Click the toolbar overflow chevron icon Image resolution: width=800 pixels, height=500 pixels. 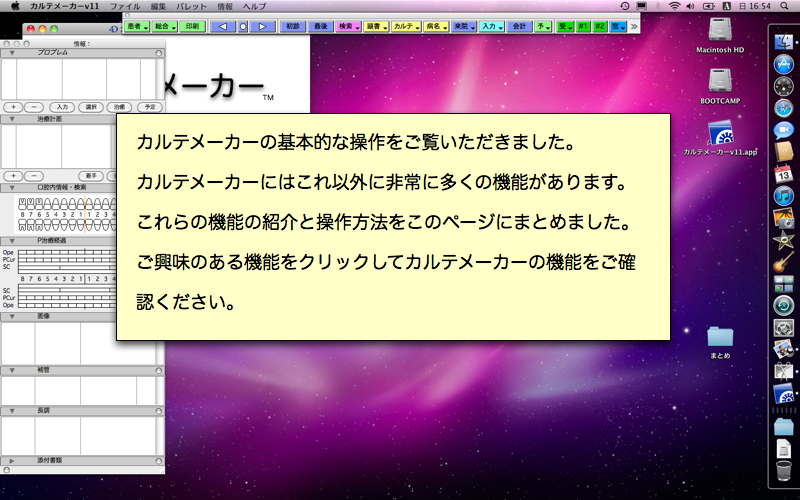[633, 26]
